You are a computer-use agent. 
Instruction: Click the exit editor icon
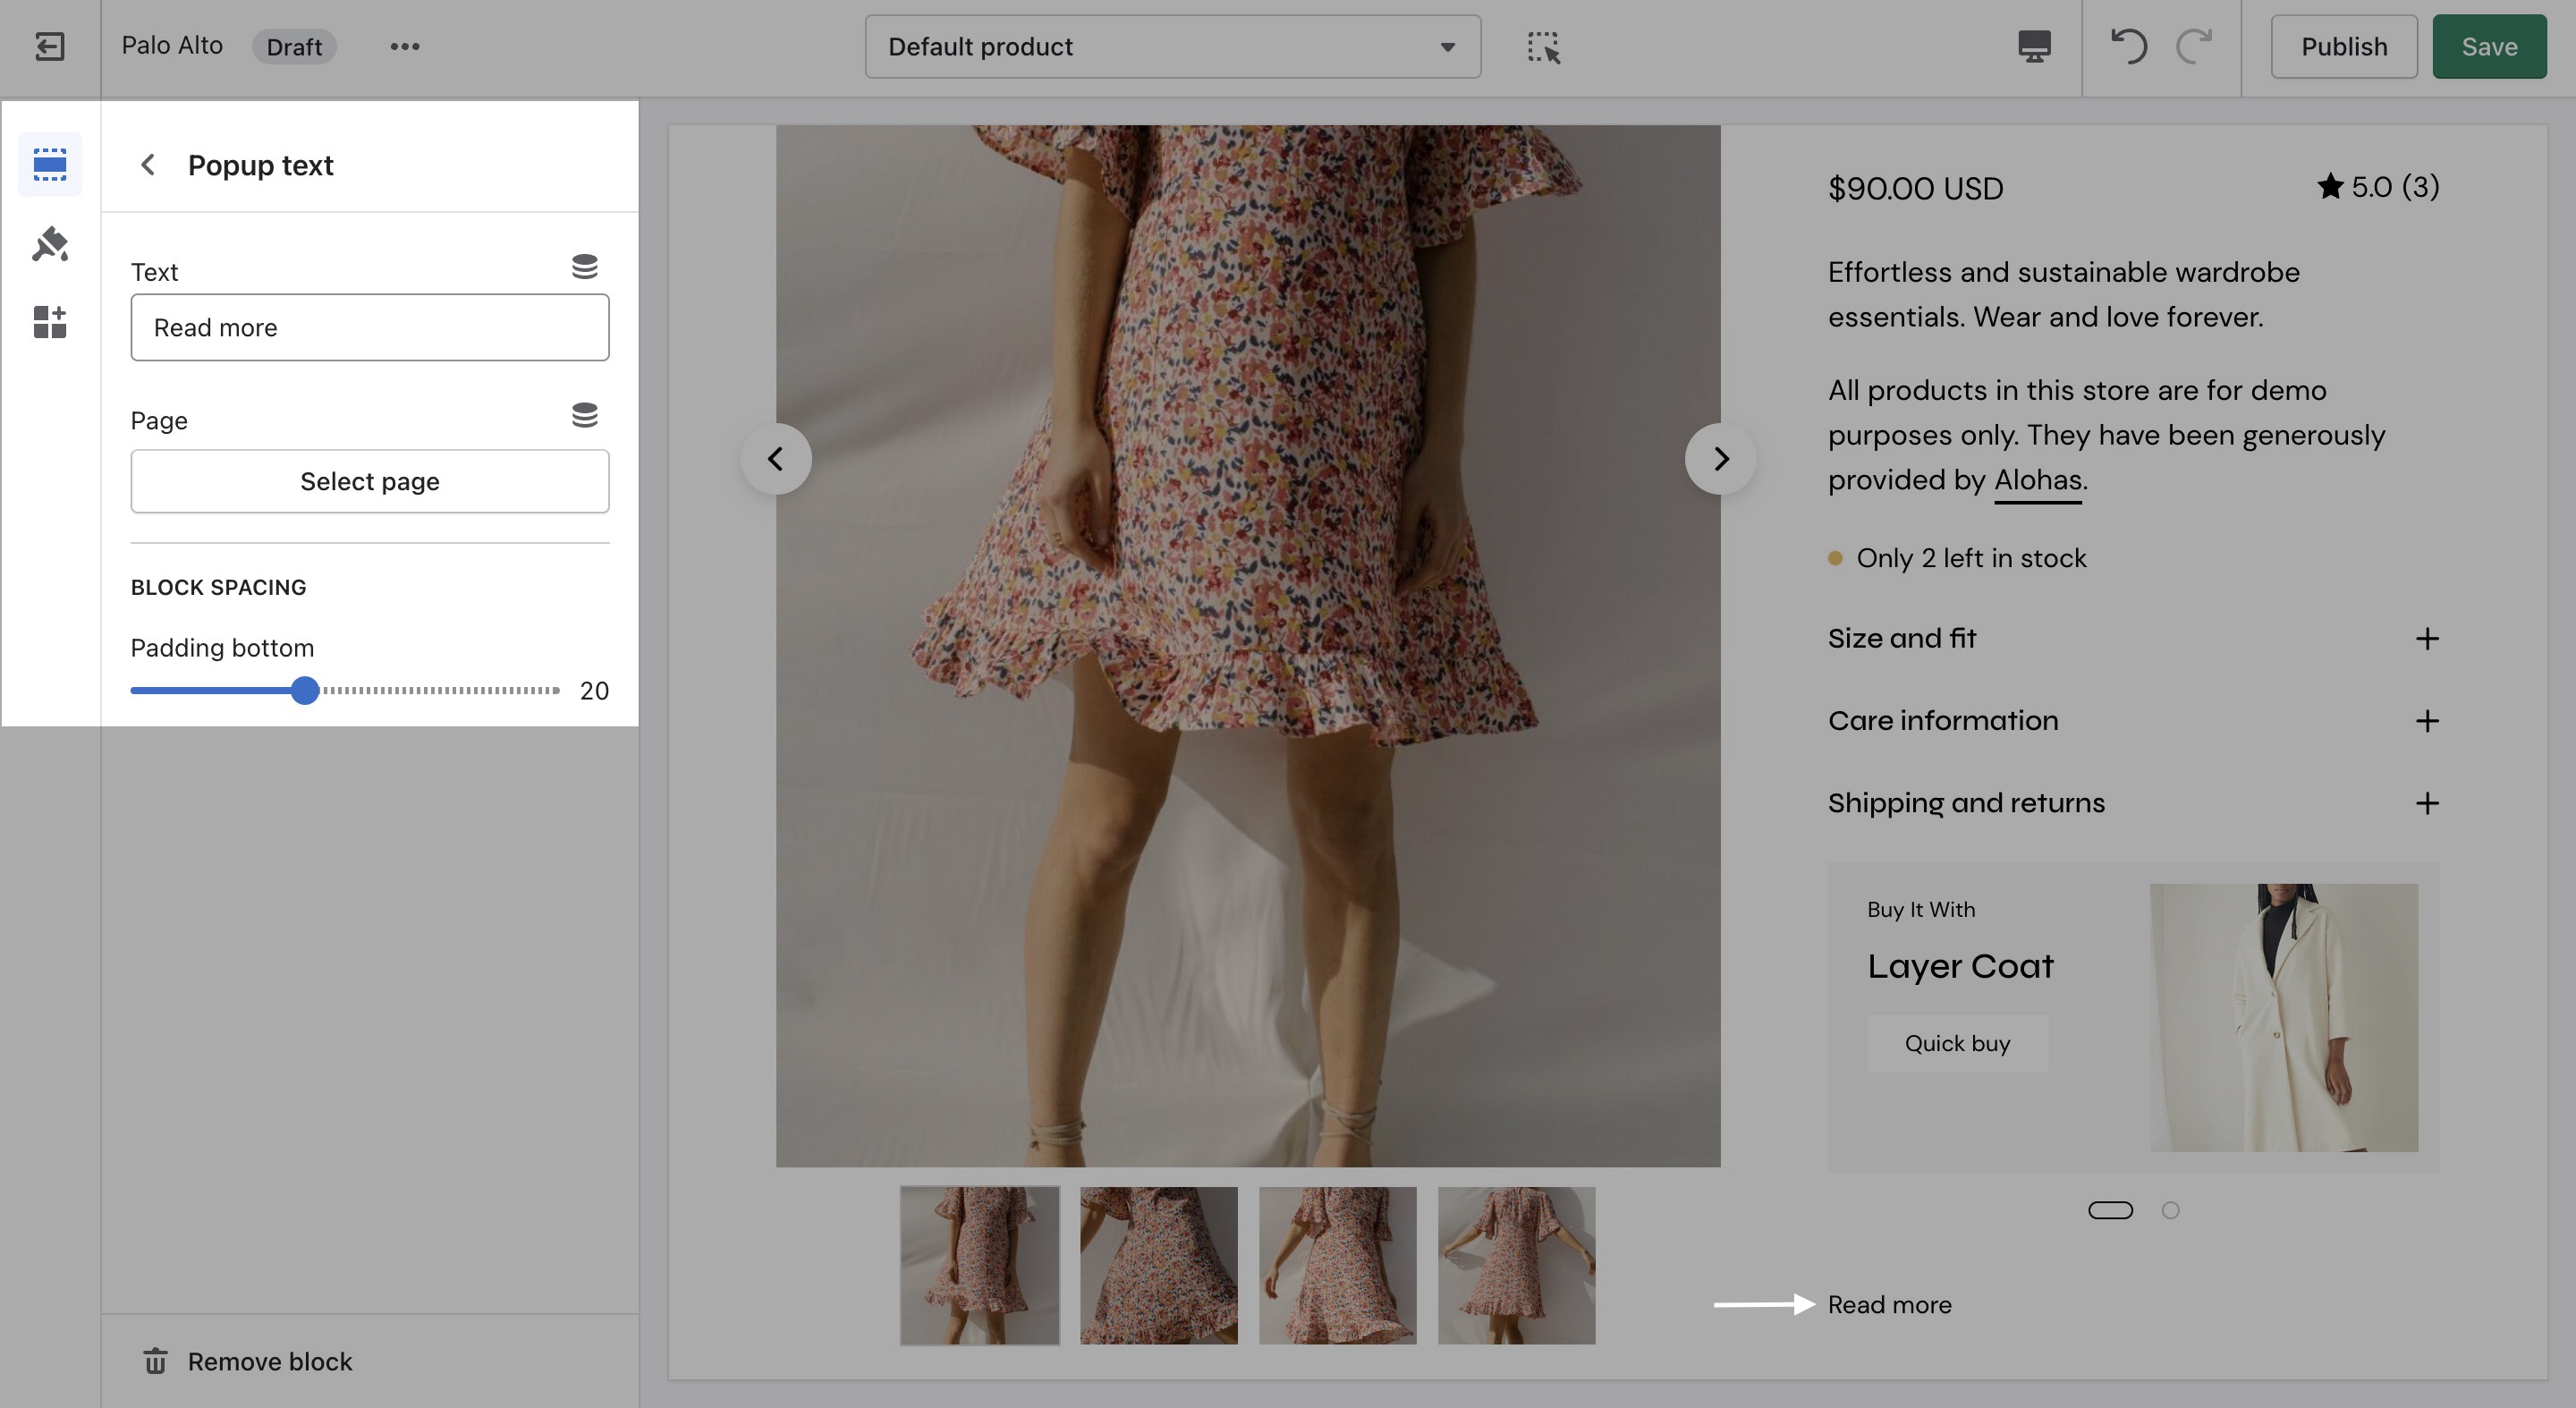tap(49, 46)
